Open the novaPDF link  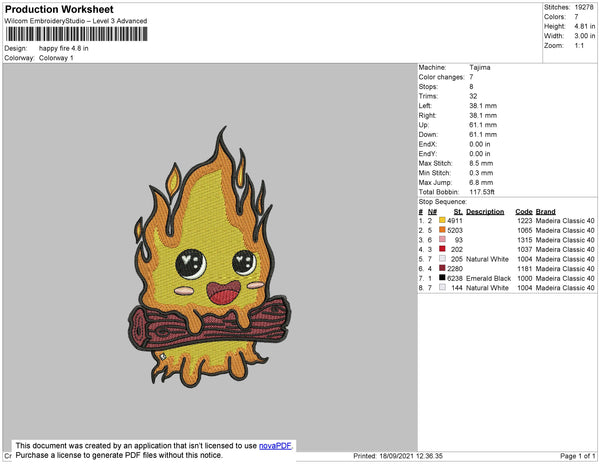(x=275, y=446)
